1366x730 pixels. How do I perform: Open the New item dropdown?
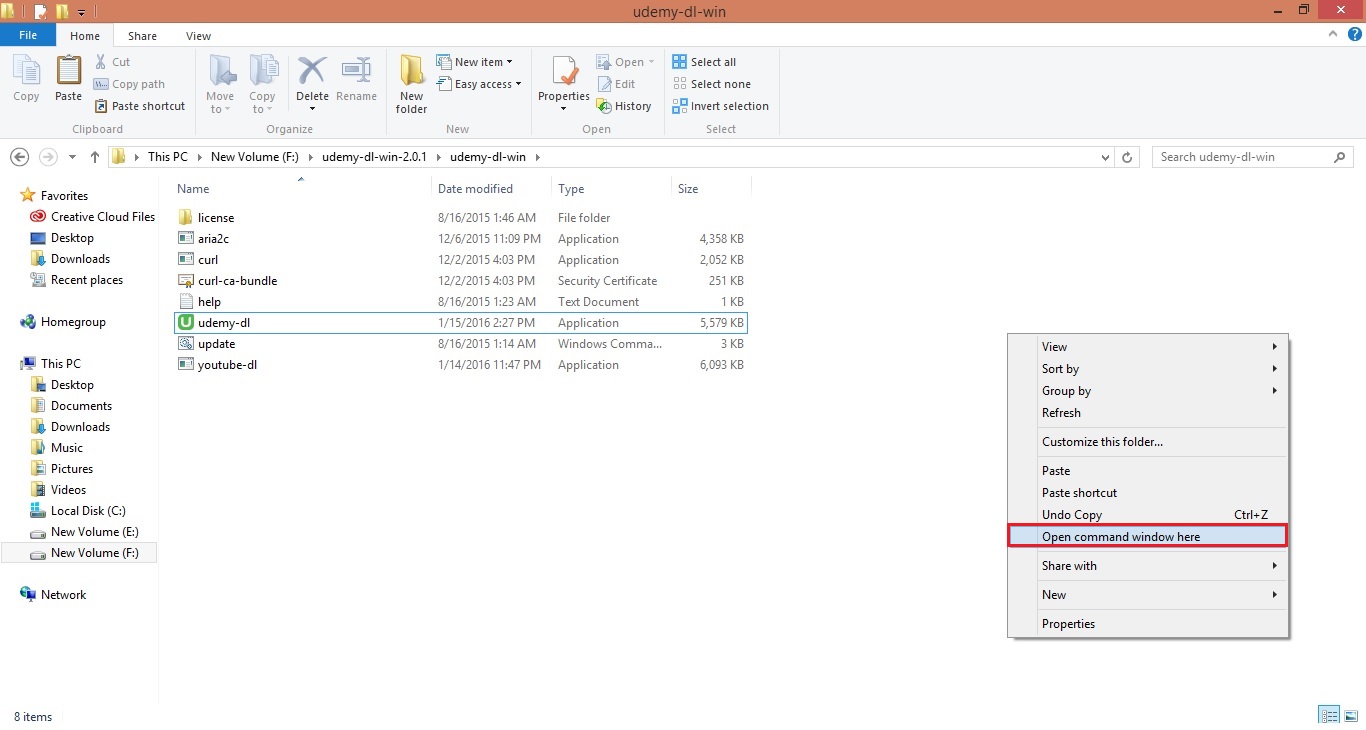(x=475, y=62)
